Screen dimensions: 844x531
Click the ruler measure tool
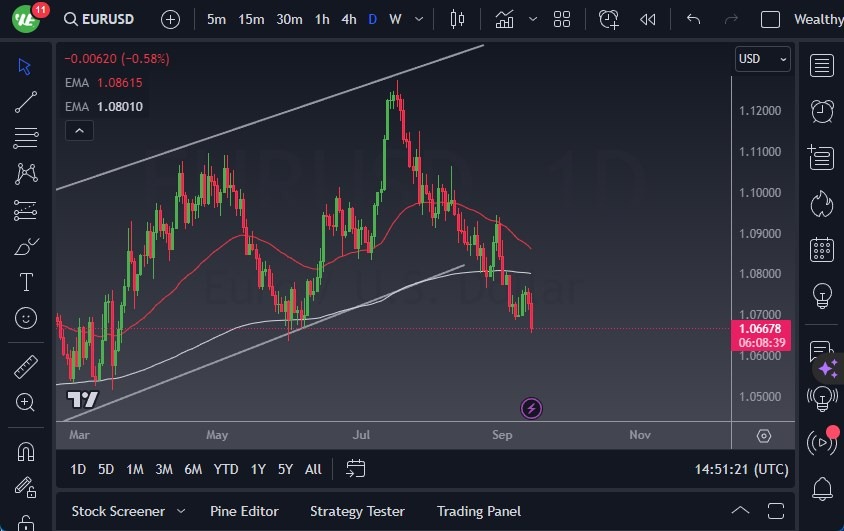[26, 366]
